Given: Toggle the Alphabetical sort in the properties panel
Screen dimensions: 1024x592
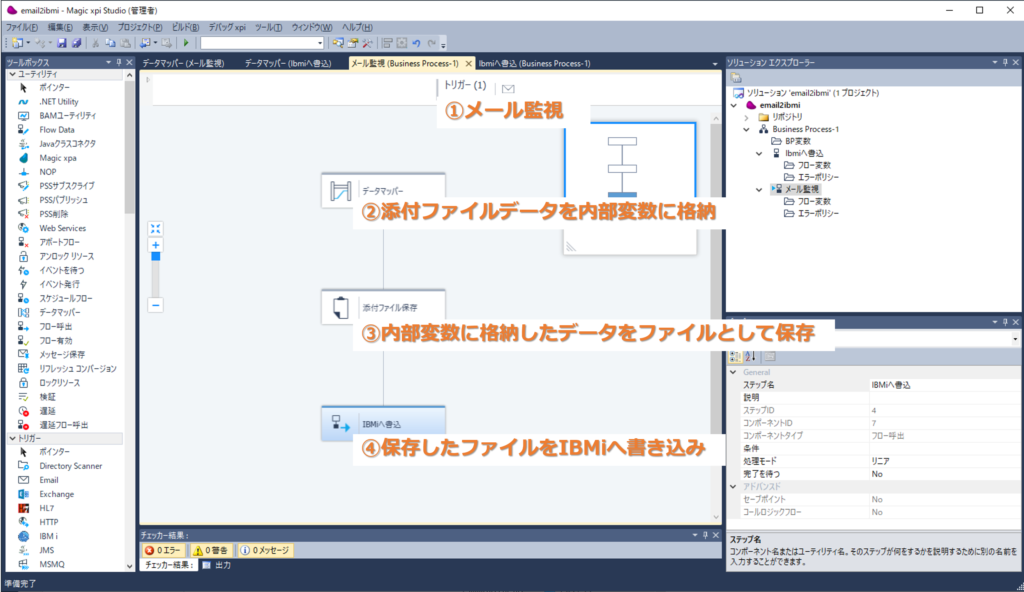Looking at the screenshot, I should coord(750,356).
